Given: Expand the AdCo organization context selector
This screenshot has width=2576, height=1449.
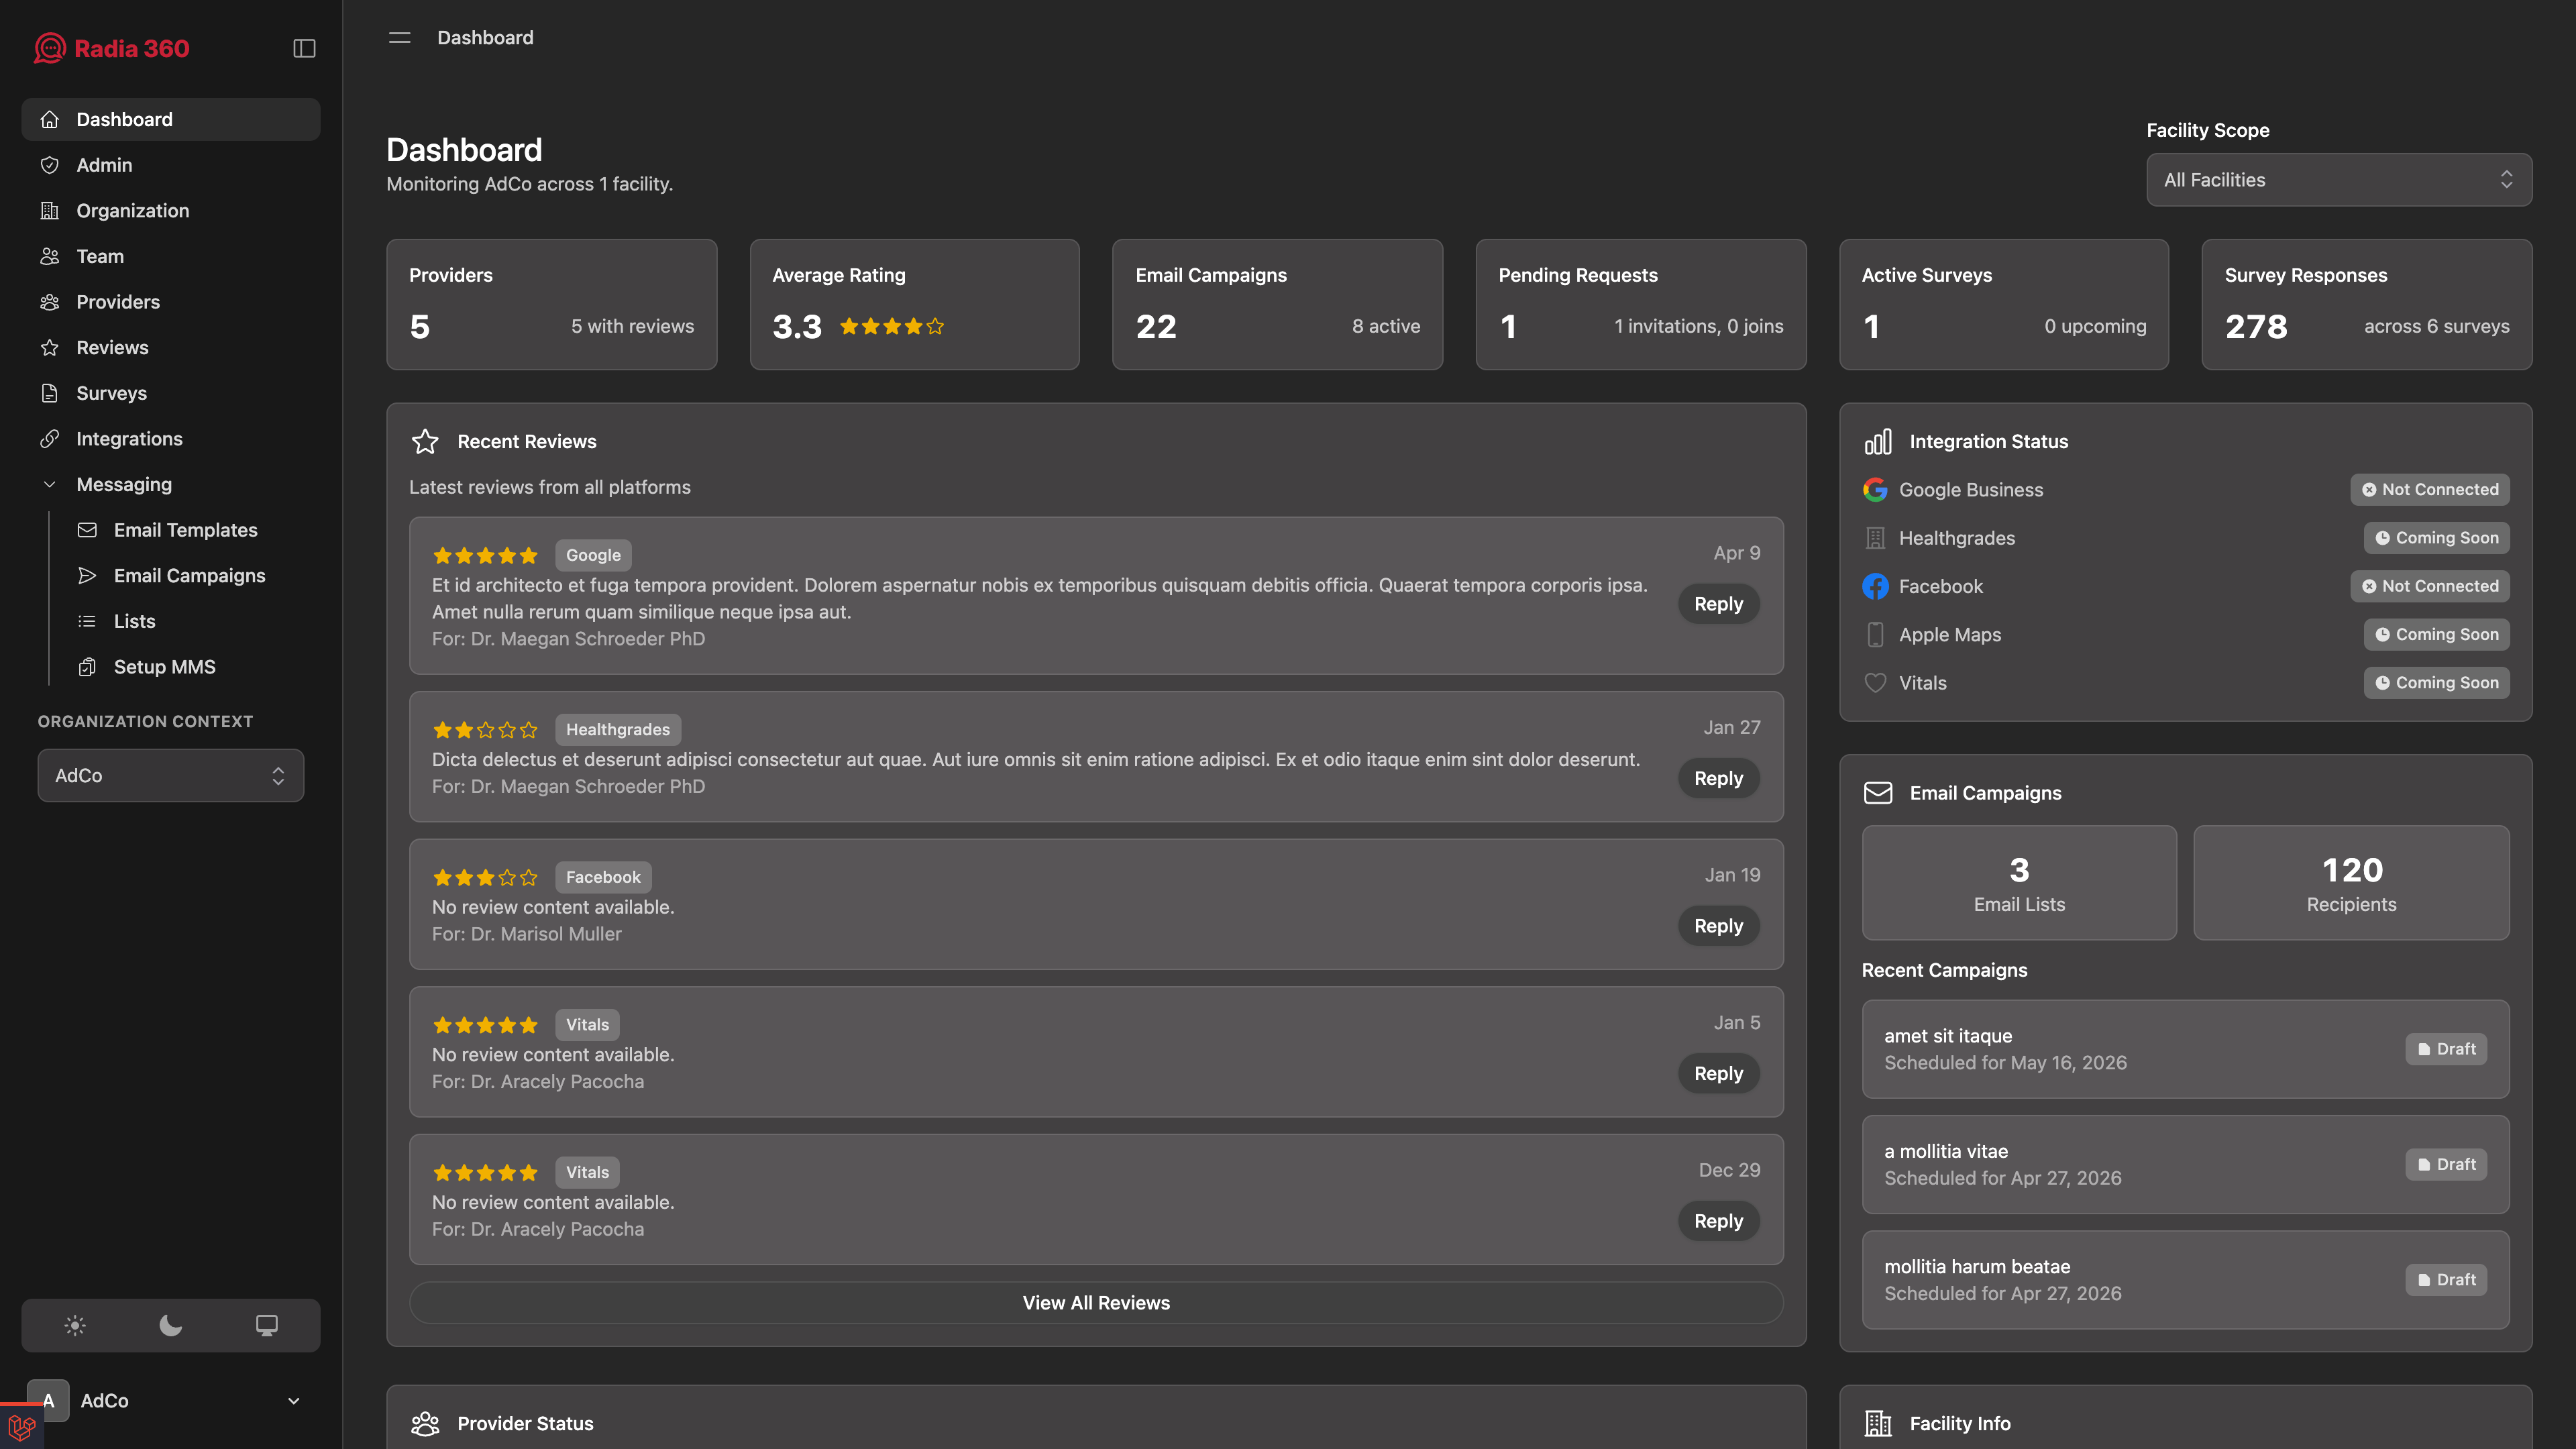Looking at the screenshot, I should pos(170,775).
